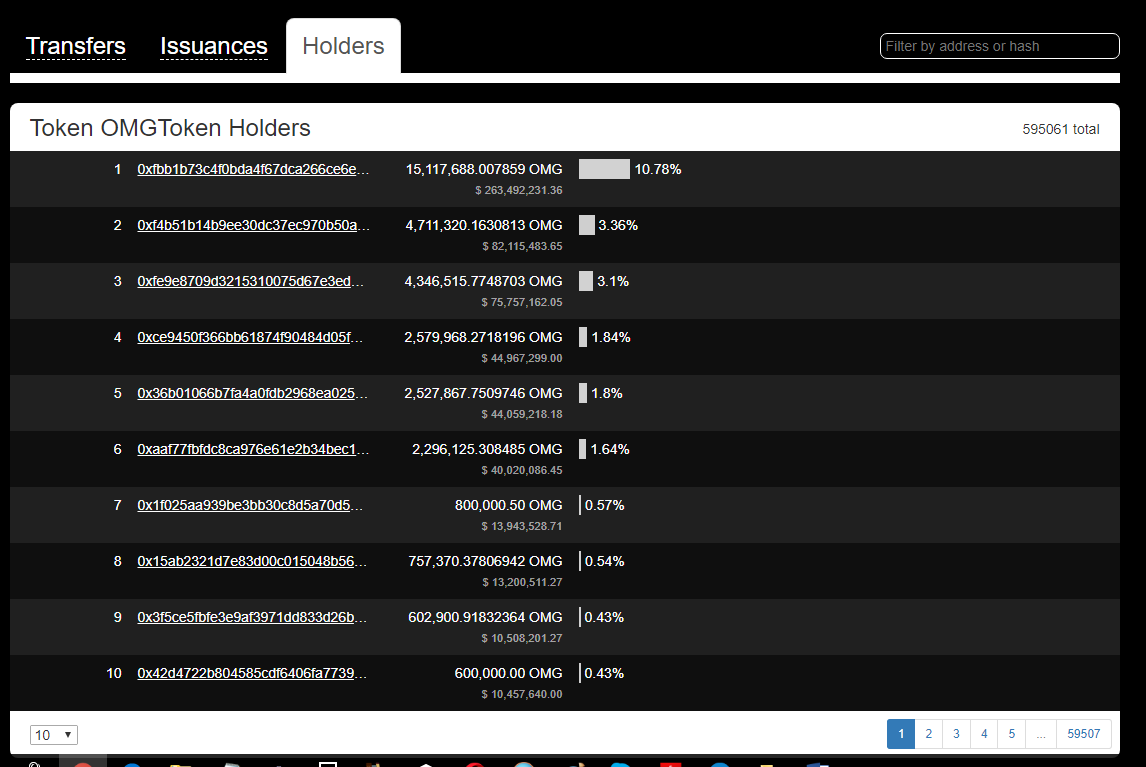
Task: Click the 3.36% share label
Action: click(618, 225)
